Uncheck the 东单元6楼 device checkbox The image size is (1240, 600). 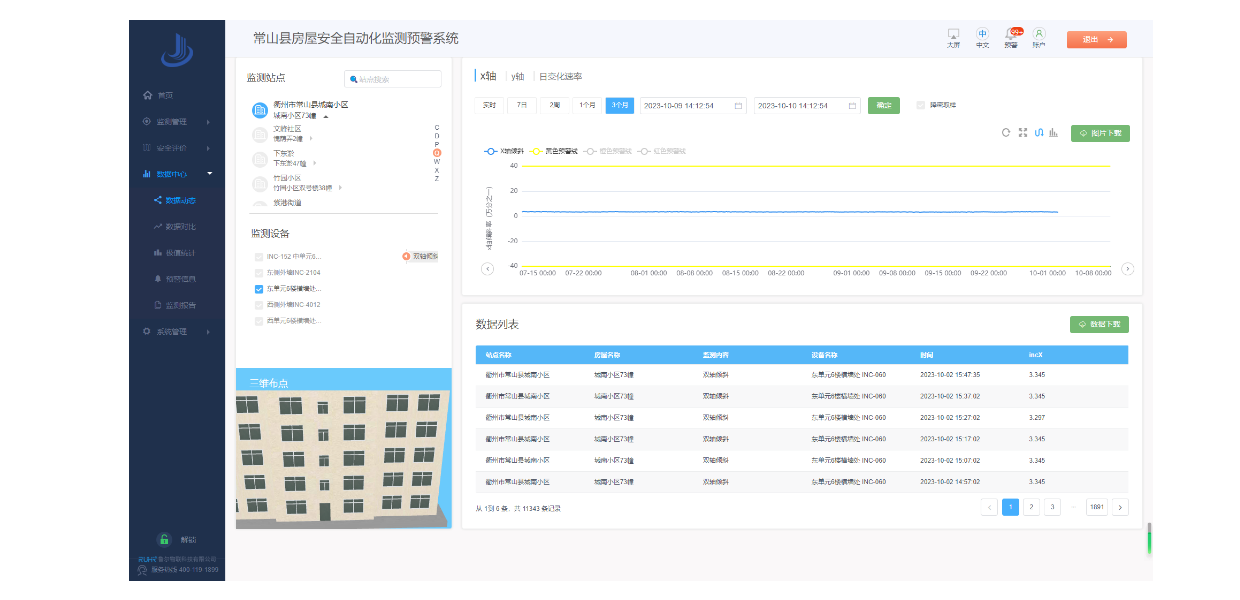[259, 289]
